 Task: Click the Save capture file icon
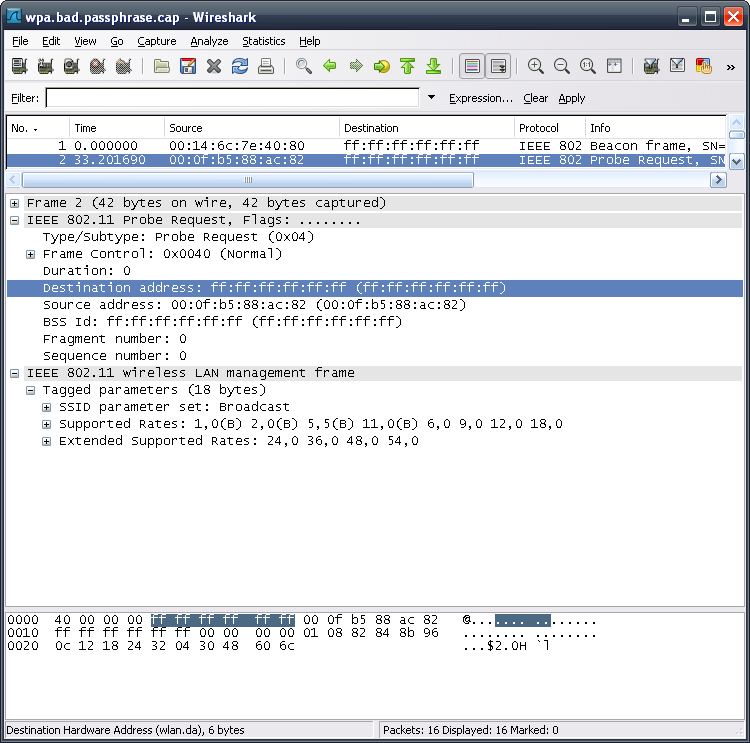click(x=188, y=66)
